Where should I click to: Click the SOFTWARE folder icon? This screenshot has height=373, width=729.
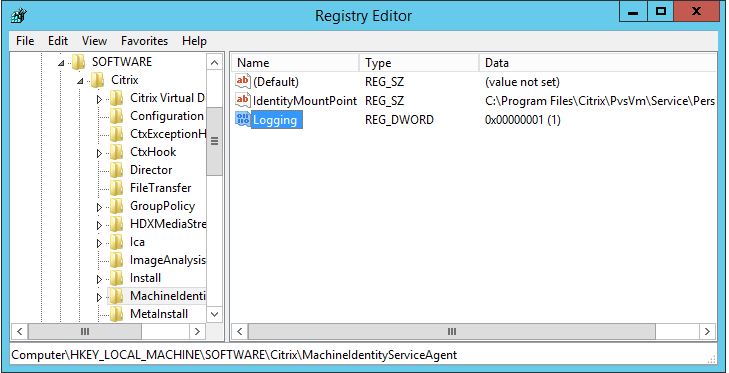pos(79,62)
